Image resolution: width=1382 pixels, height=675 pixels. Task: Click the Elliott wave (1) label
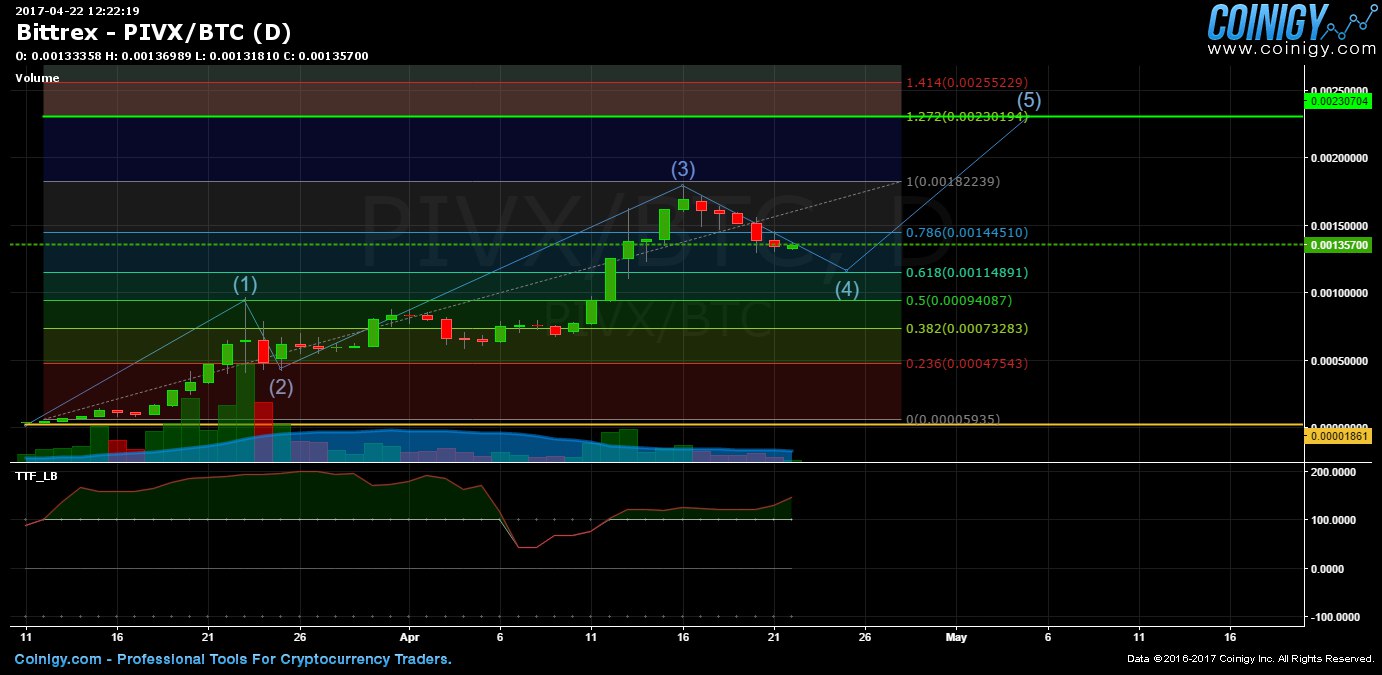pyautogui.click(x=246, y=285)
